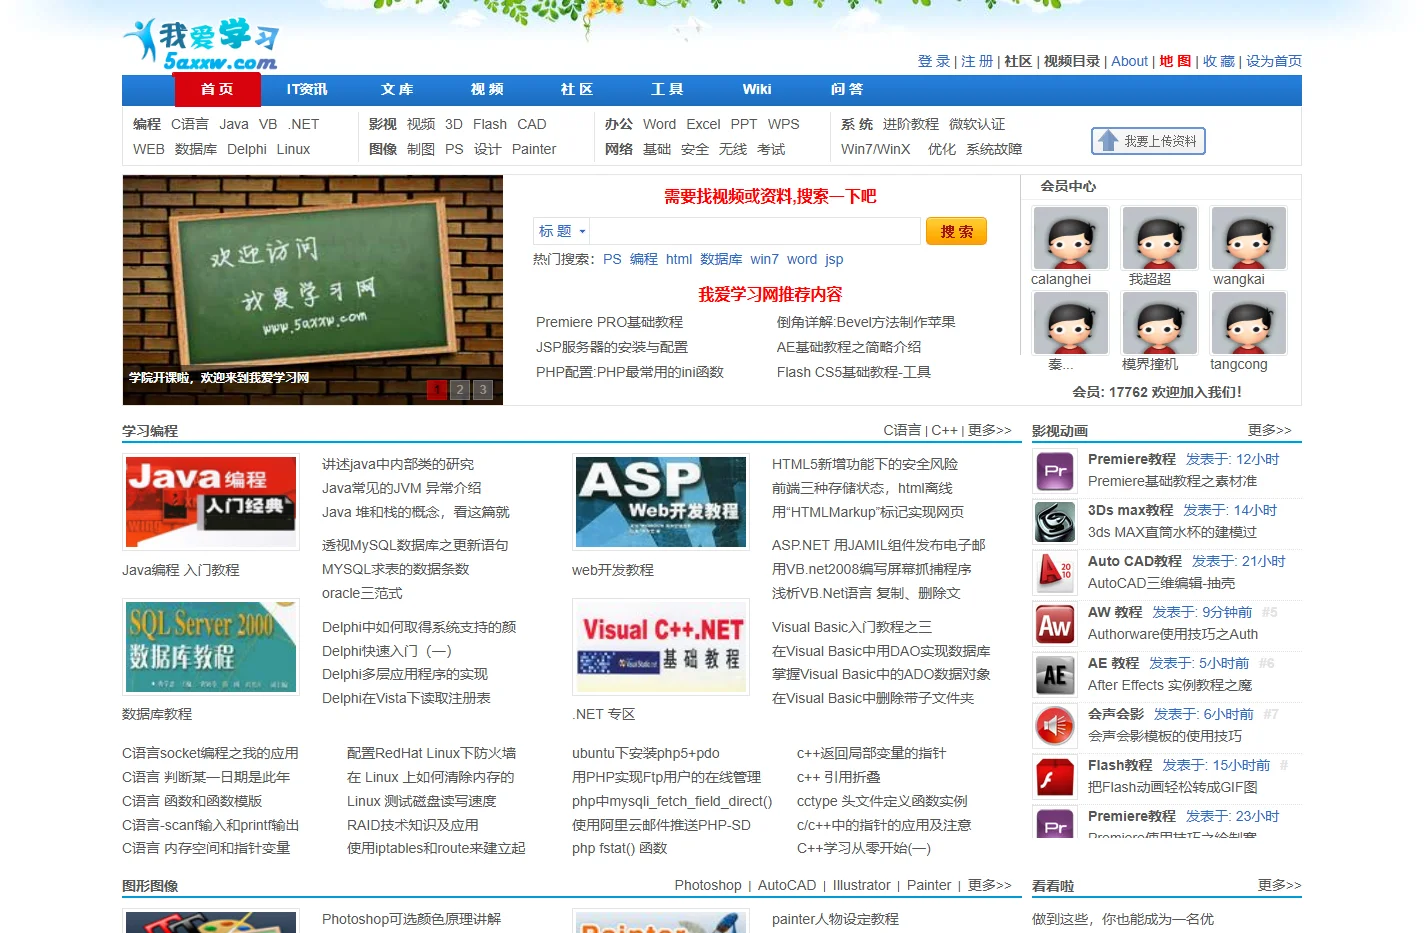Viewport: 1424px width, 933px height.
Task: Open HTML5新增功能下的安全风险 article
Action: coord(865,464)
